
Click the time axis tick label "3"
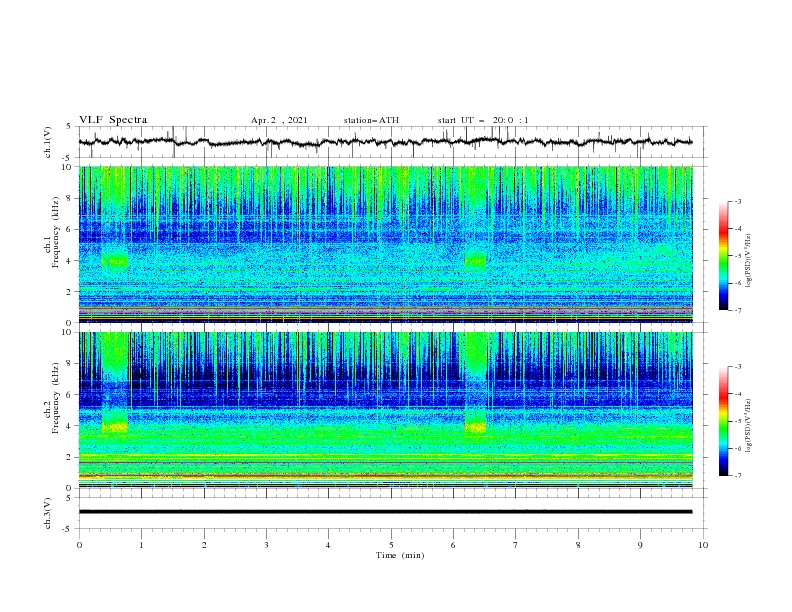[266, 545]
